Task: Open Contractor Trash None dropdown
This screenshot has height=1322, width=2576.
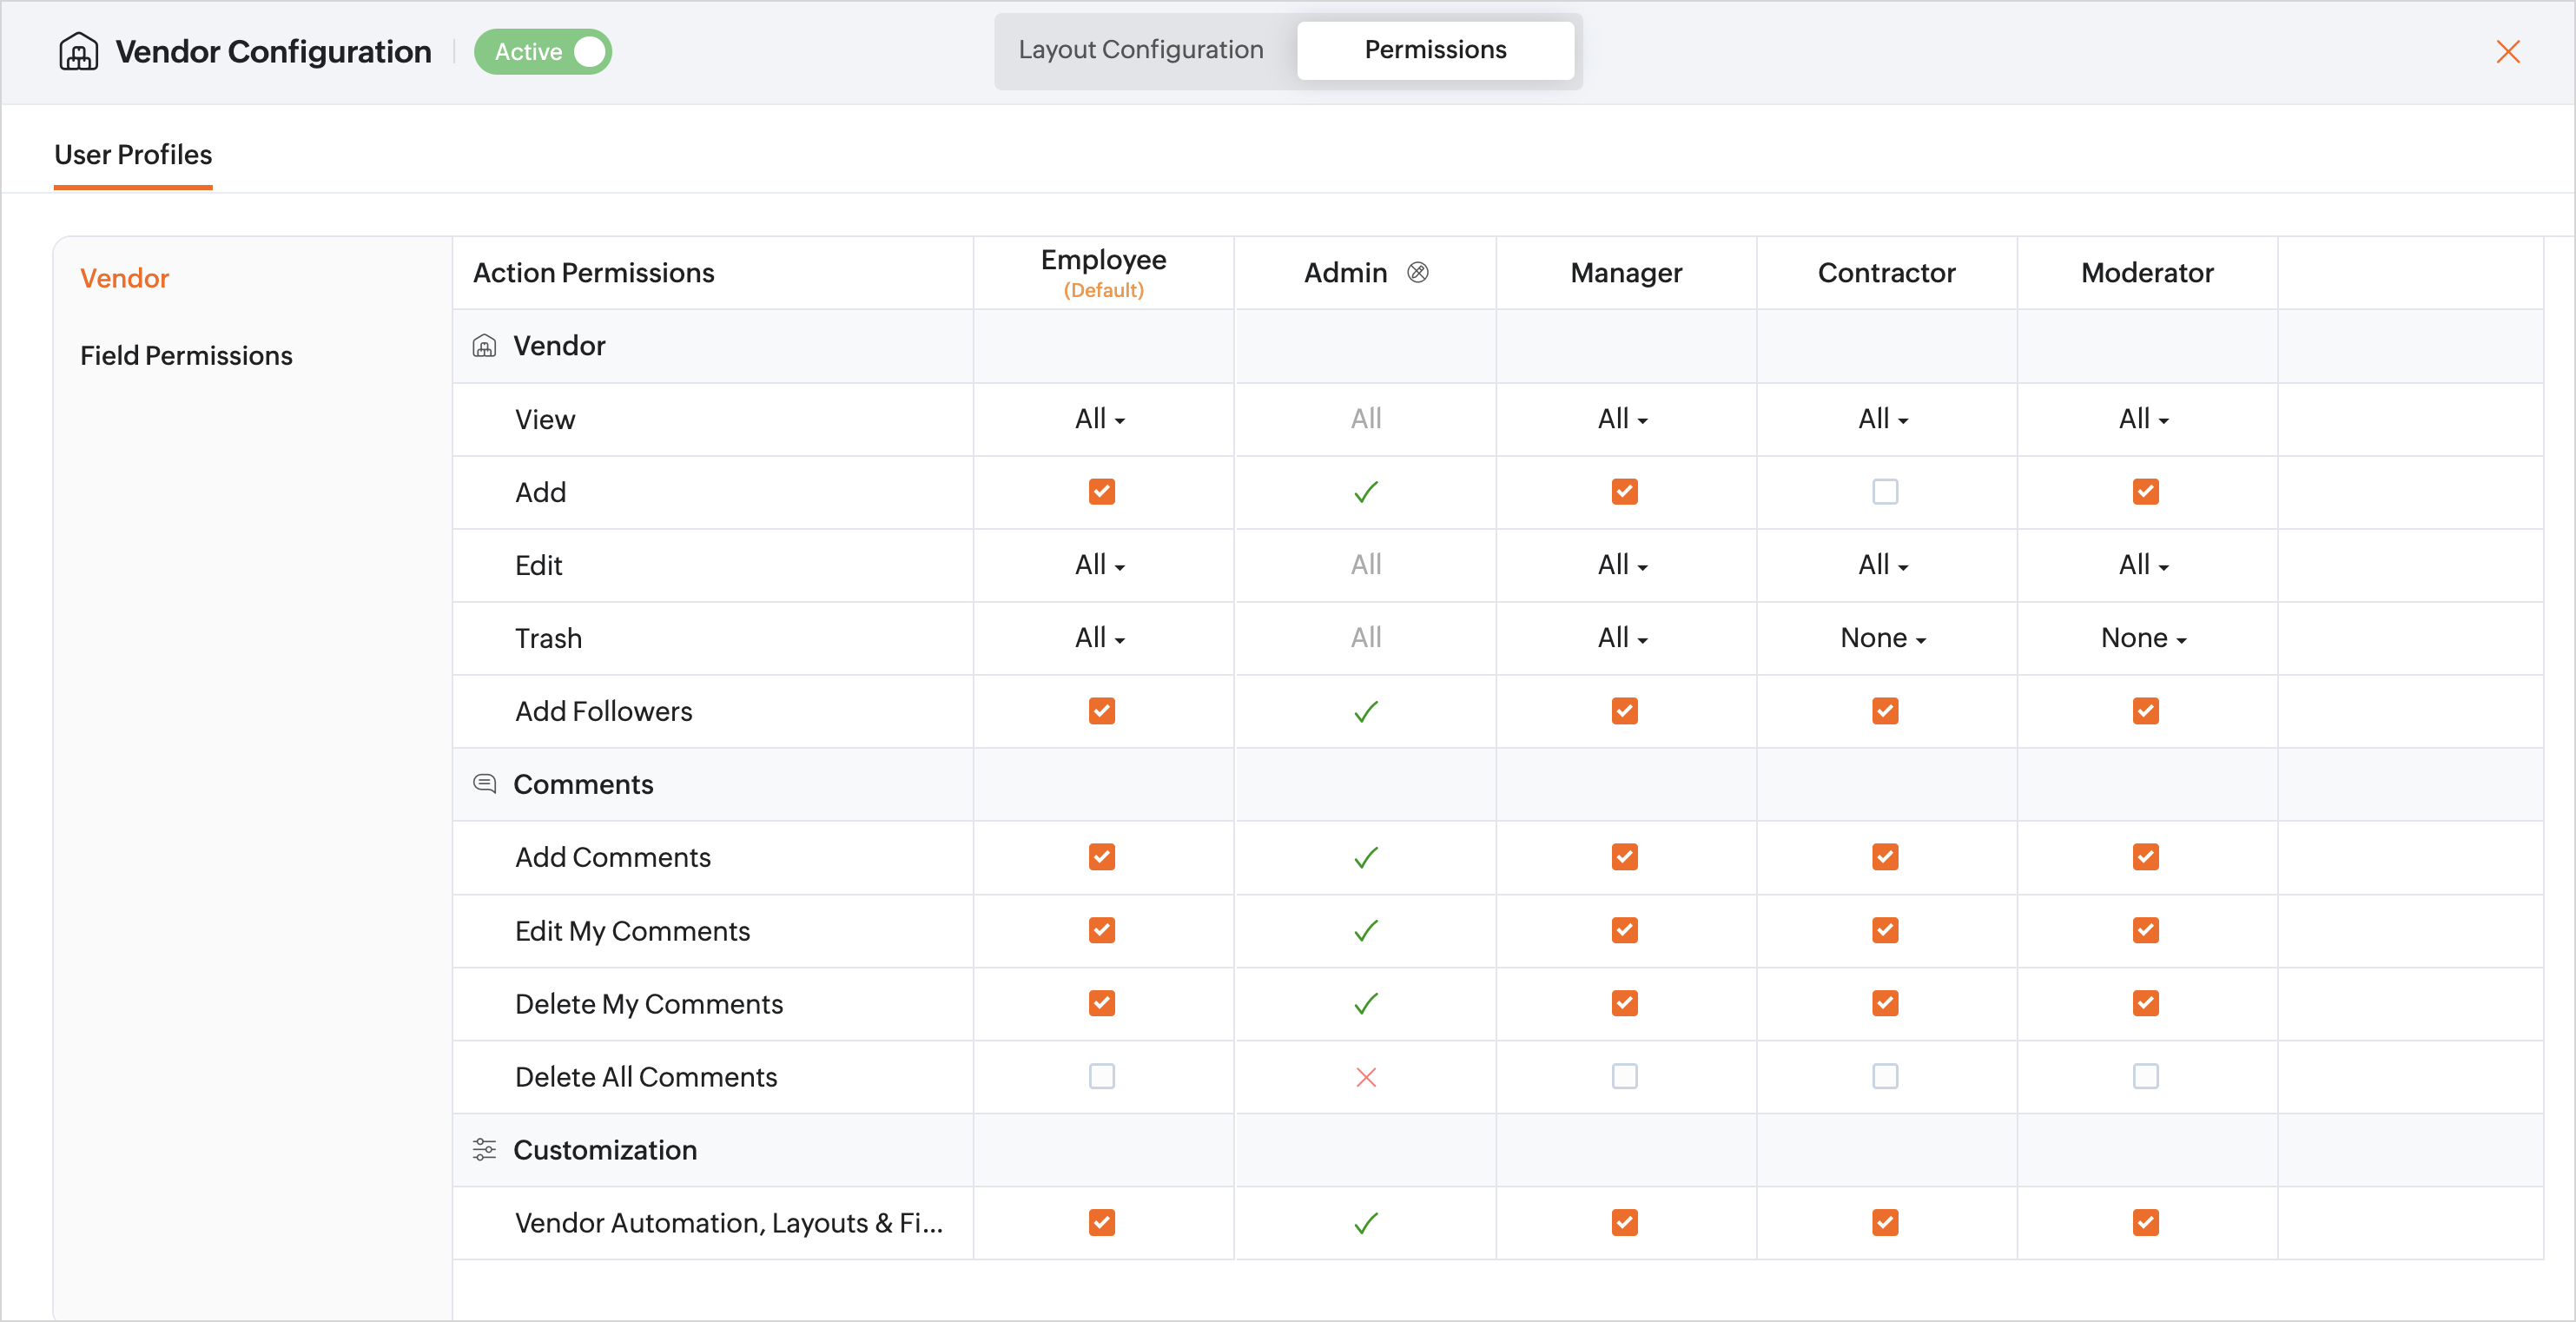Action: (1883, 638)
